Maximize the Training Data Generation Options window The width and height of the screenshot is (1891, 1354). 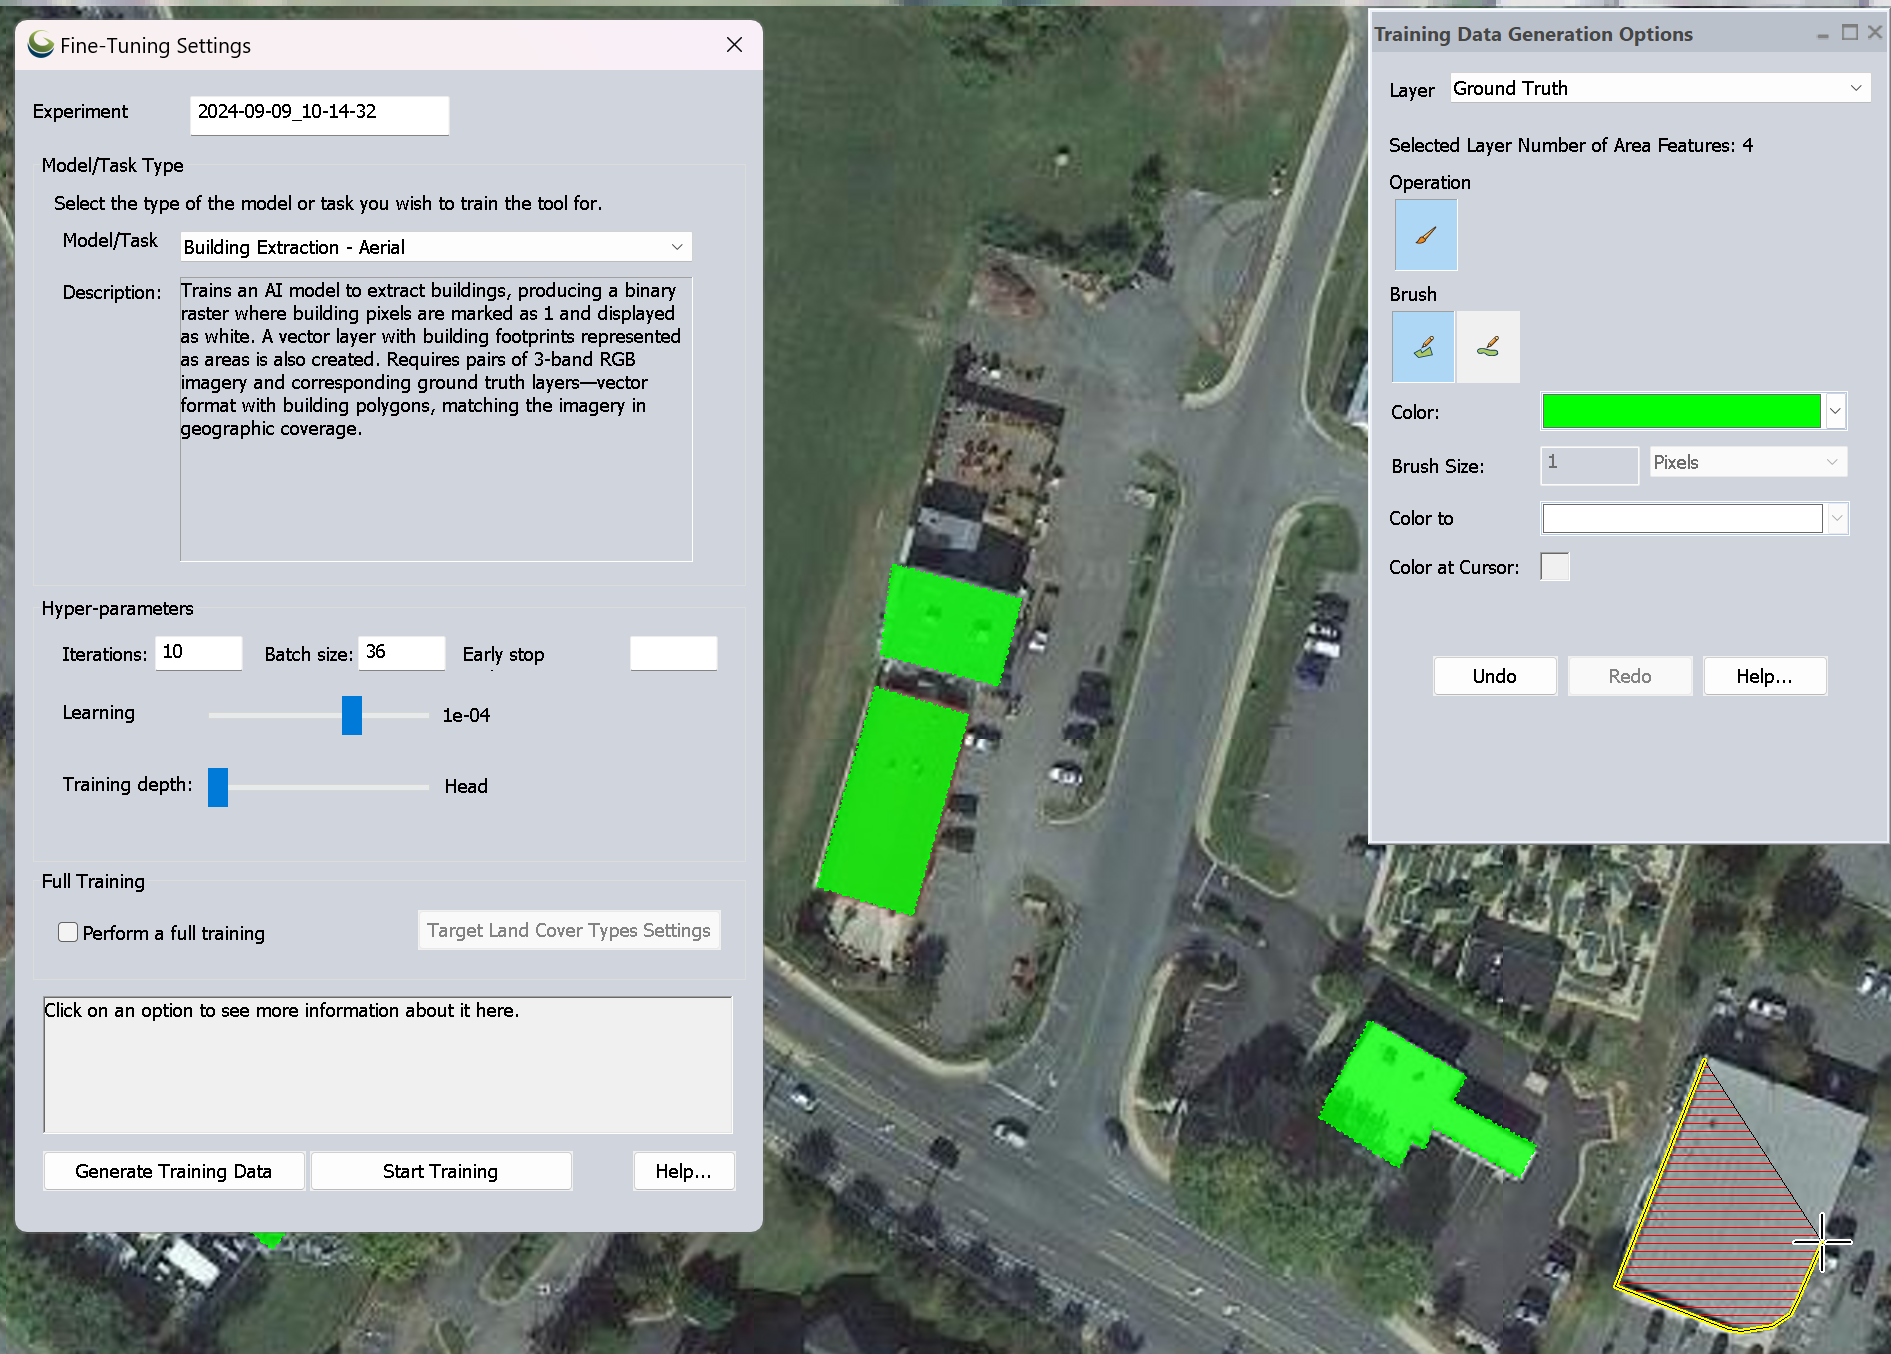coord(1849,33)
